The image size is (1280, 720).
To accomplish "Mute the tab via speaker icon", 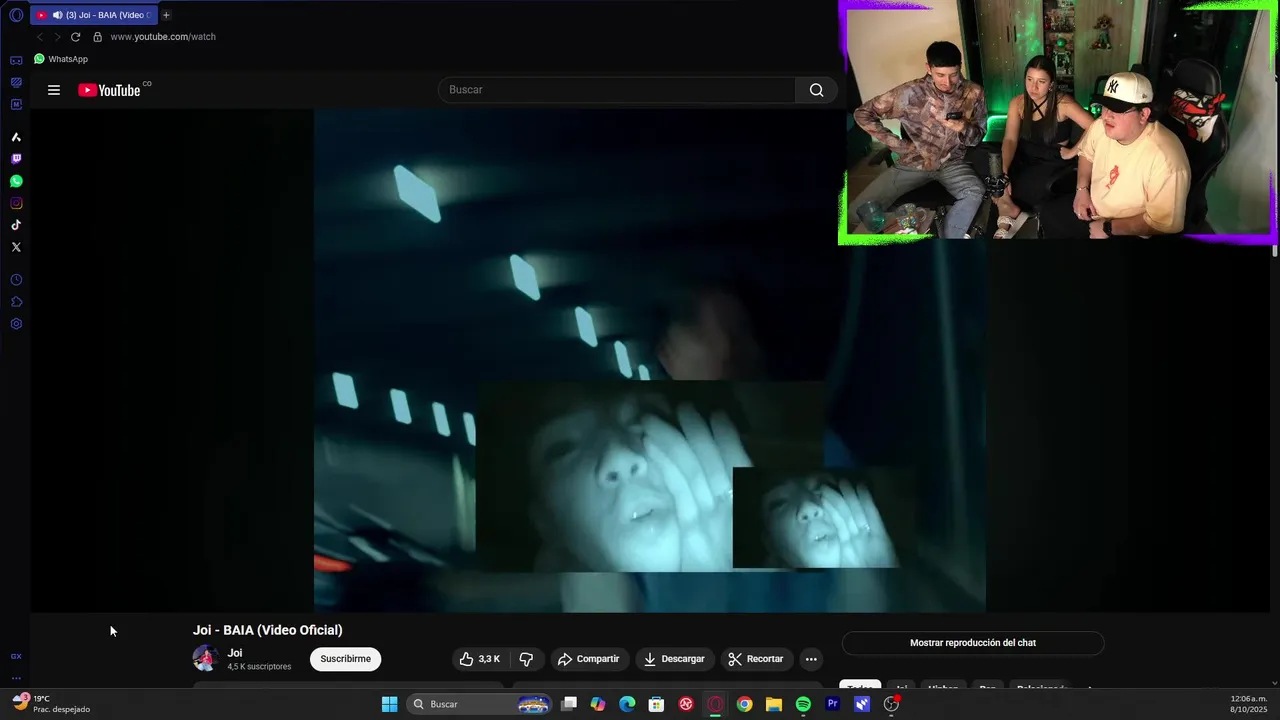I will 57,15.
